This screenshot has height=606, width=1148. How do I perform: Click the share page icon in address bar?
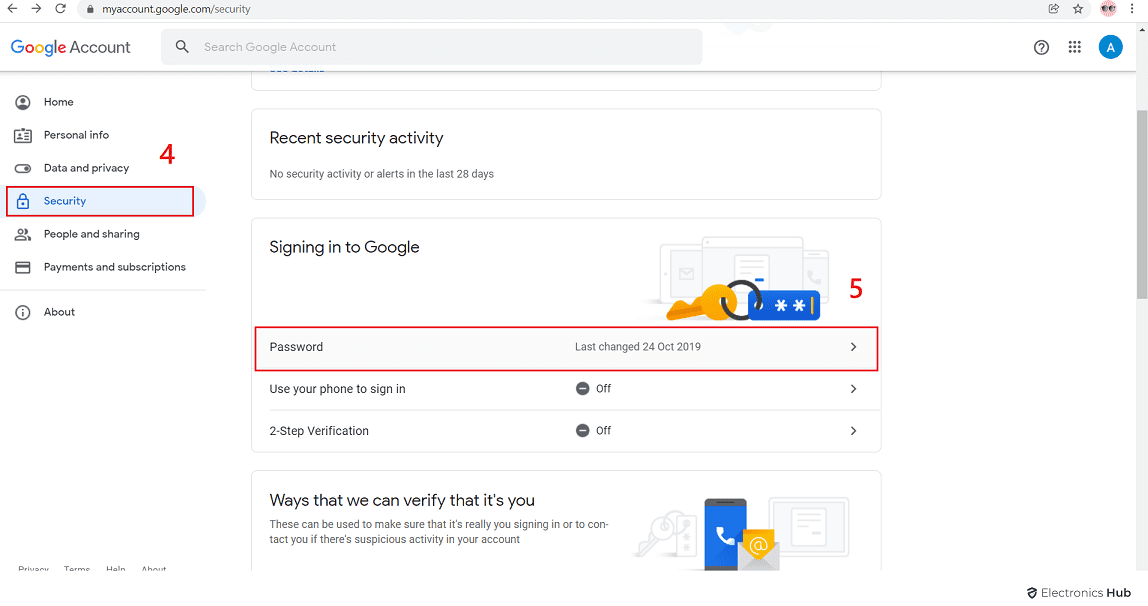[x=1054, y=9]
